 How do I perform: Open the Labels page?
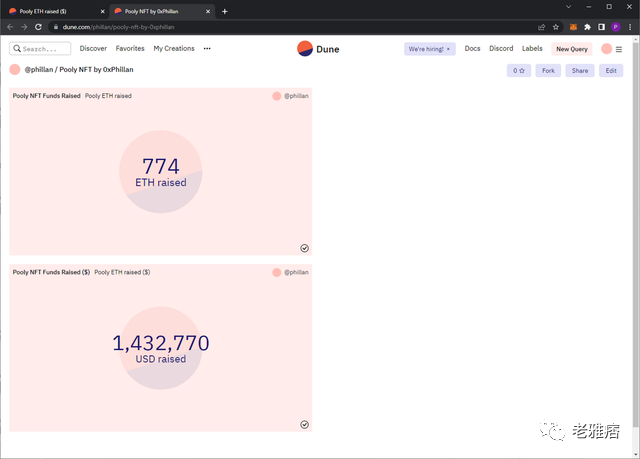tap(532, 49)
